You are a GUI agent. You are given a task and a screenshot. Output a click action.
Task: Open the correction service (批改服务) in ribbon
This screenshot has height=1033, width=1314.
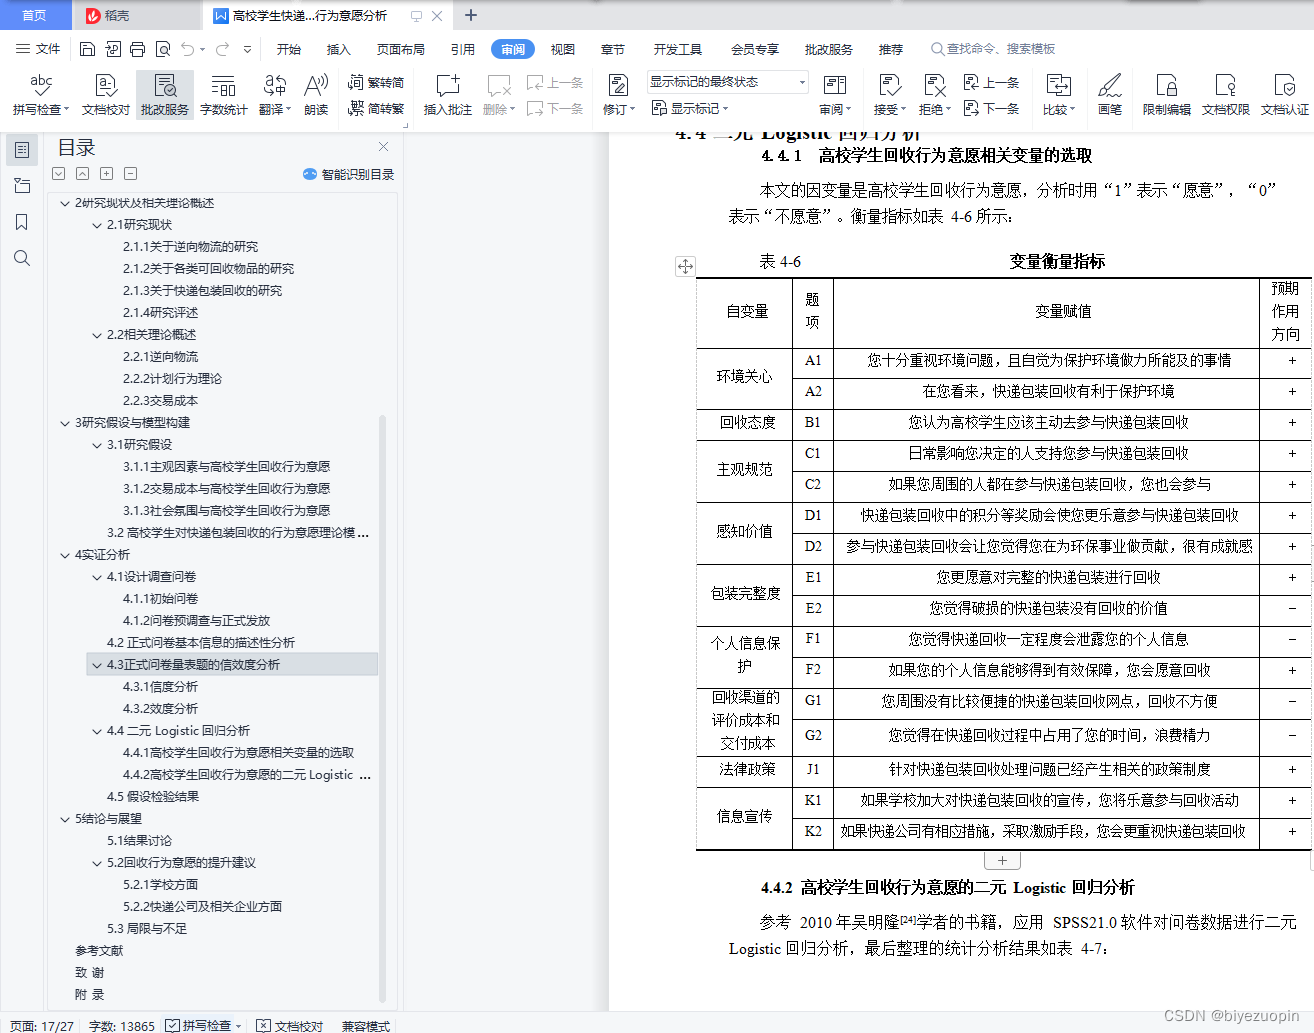click(165, 94)
